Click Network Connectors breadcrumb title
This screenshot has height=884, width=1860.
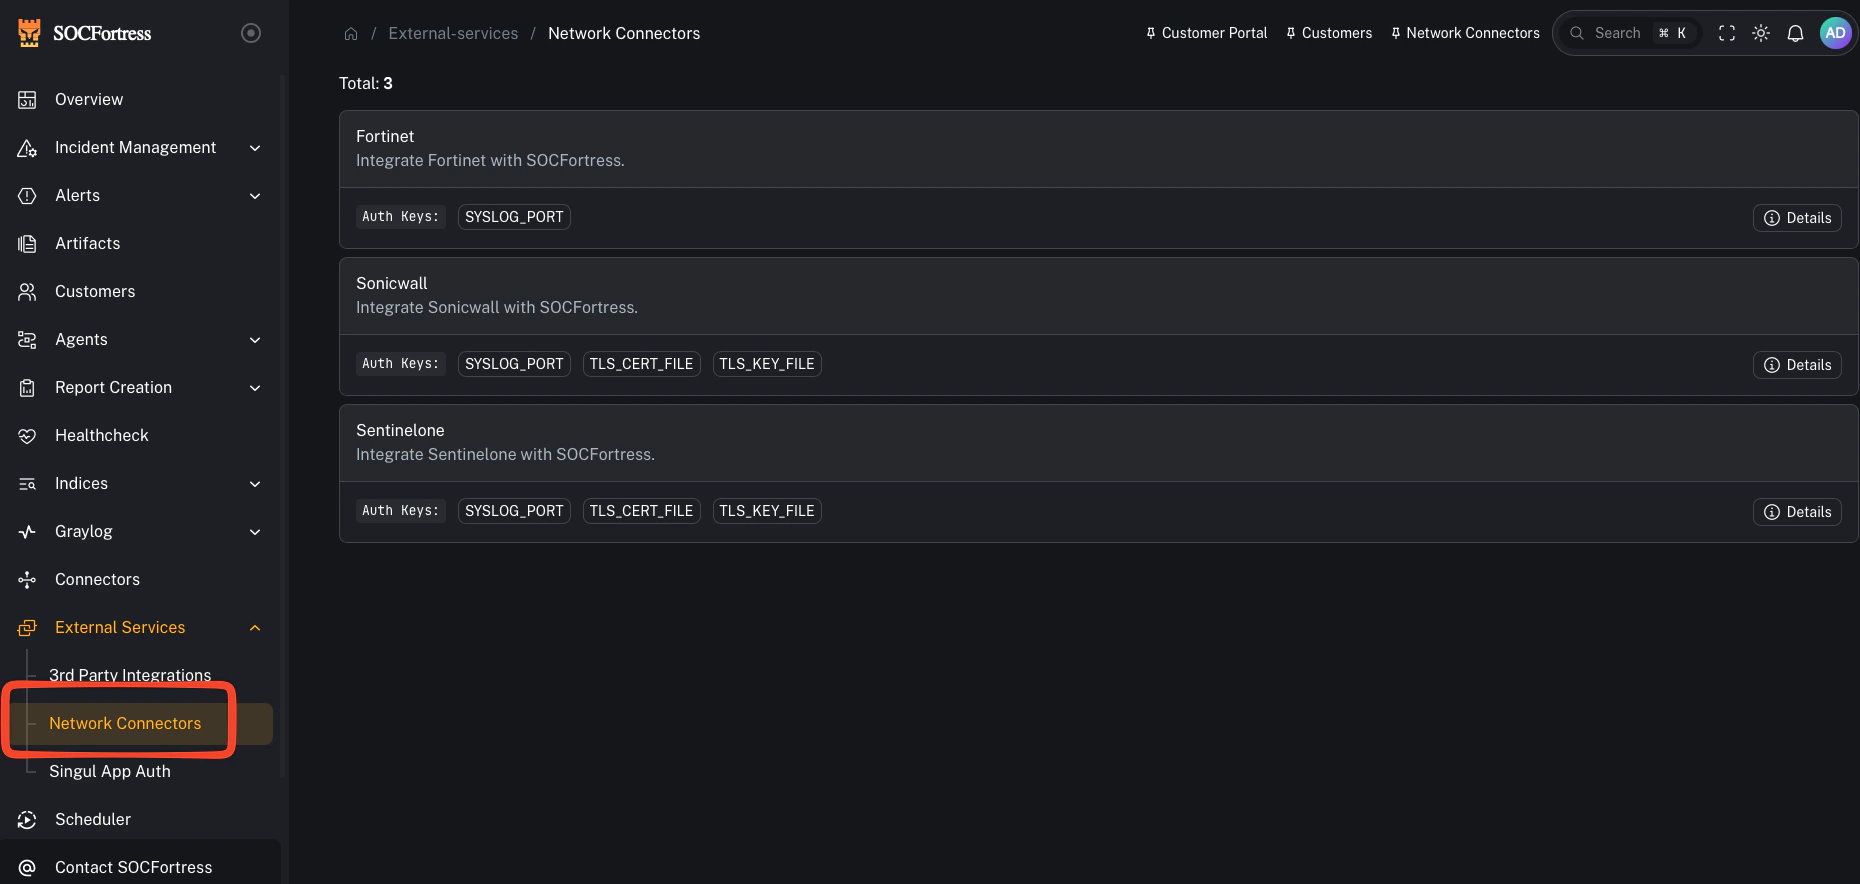624,33
